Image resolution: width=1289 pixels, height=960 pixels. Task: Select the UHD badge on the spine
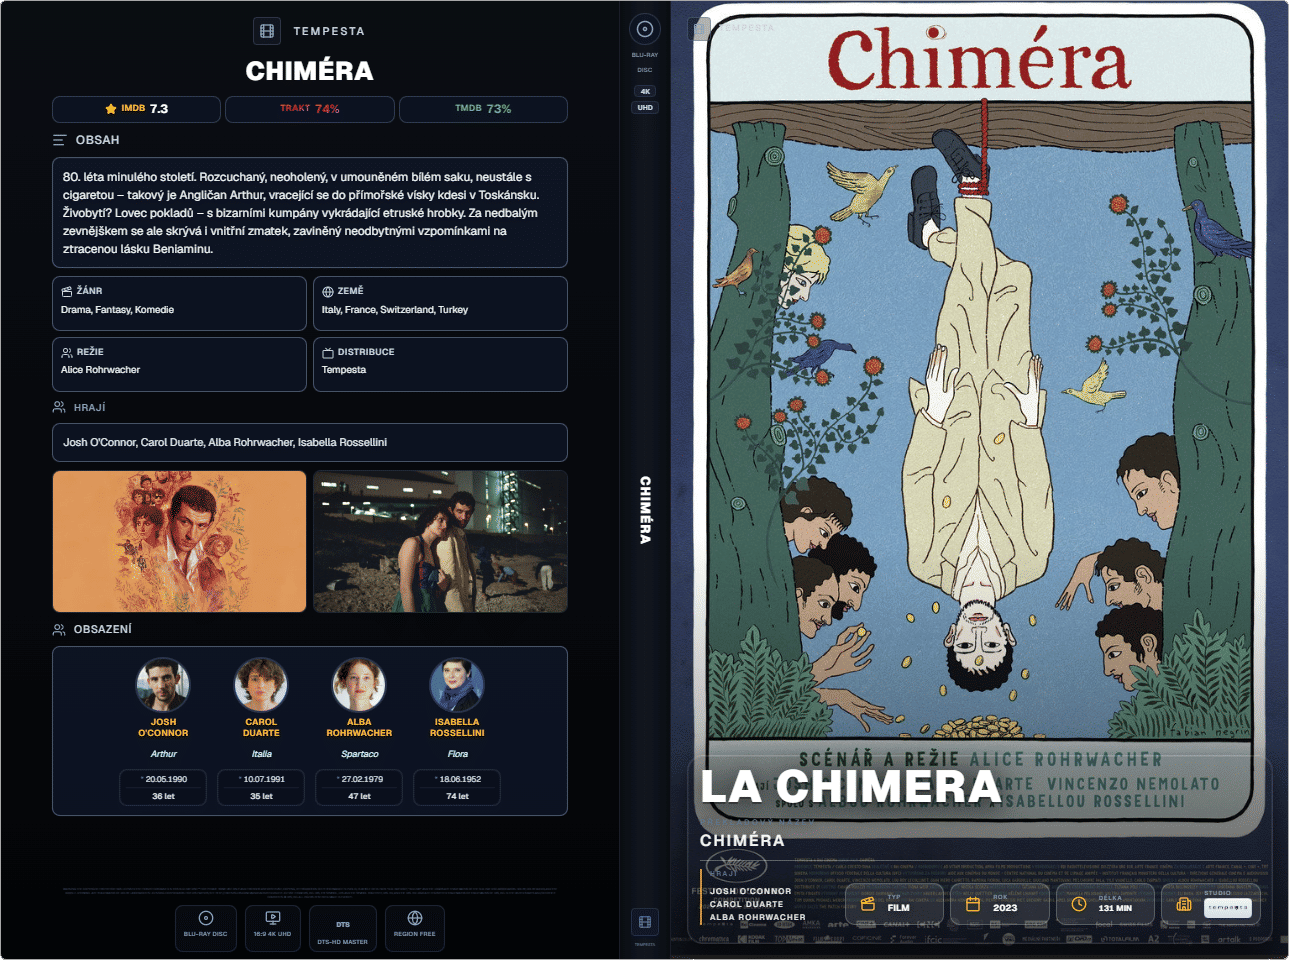coord(645,107)
